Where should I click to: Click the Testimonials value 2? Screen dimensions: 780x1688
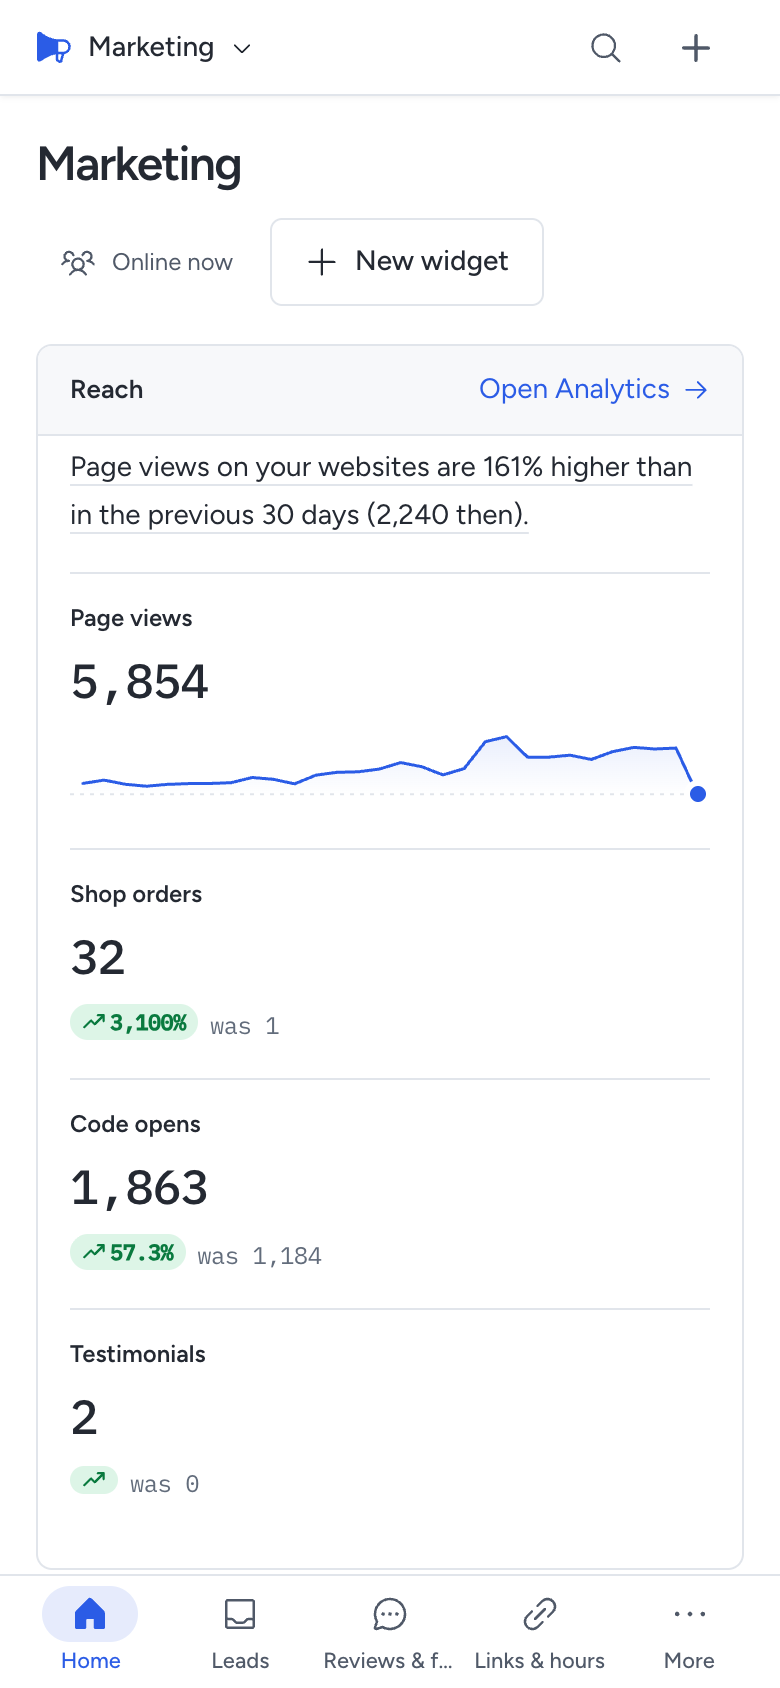(84, 1418)
